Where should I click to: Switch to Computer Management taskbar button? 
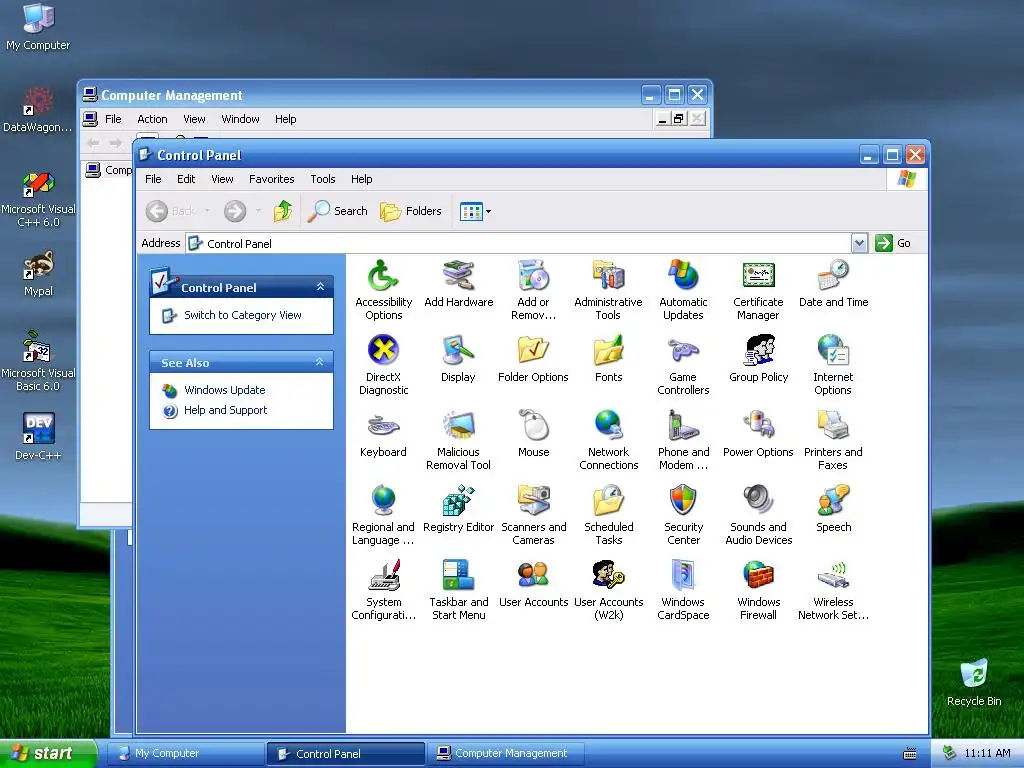tap(505, 753)
